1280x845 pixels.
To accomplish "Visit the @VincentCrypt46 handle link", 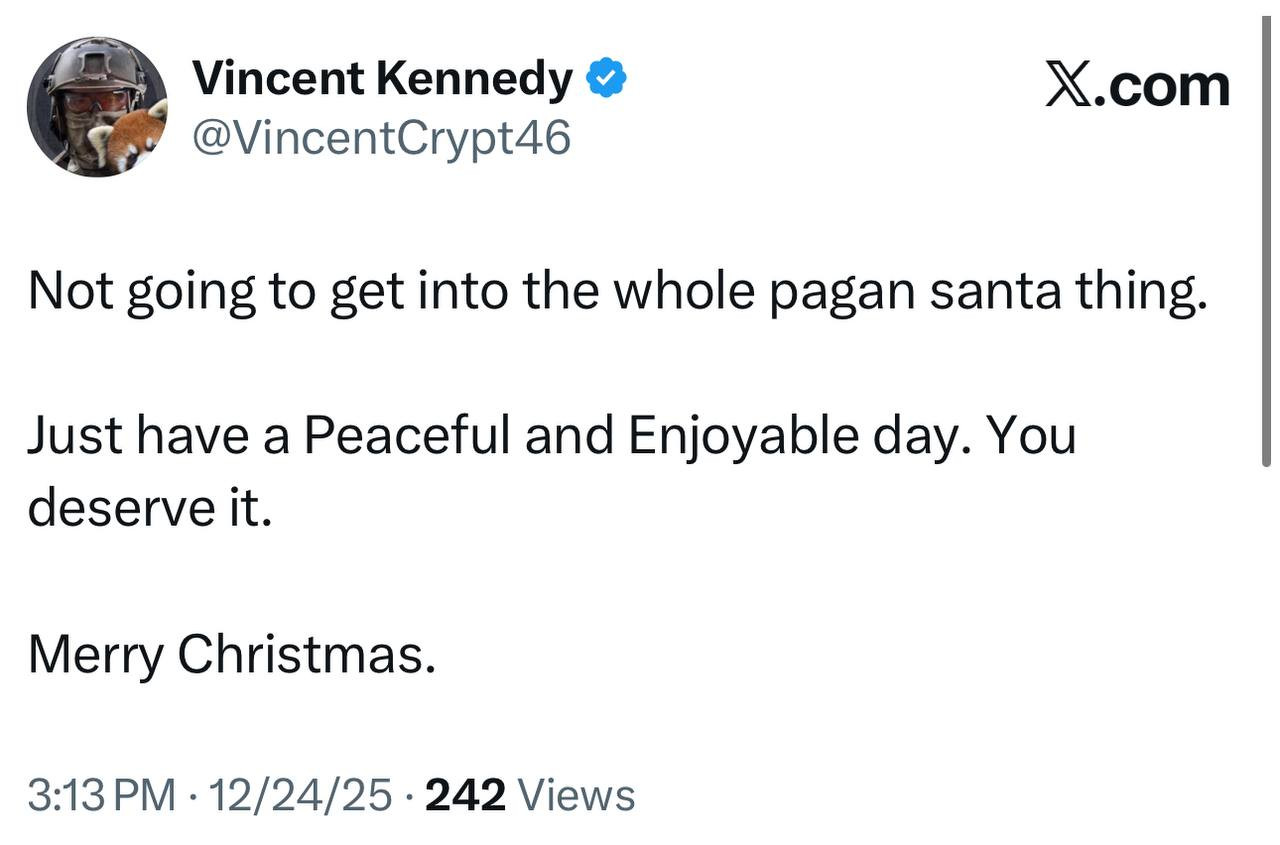I will pyautogui.click(x=381, y=137).
